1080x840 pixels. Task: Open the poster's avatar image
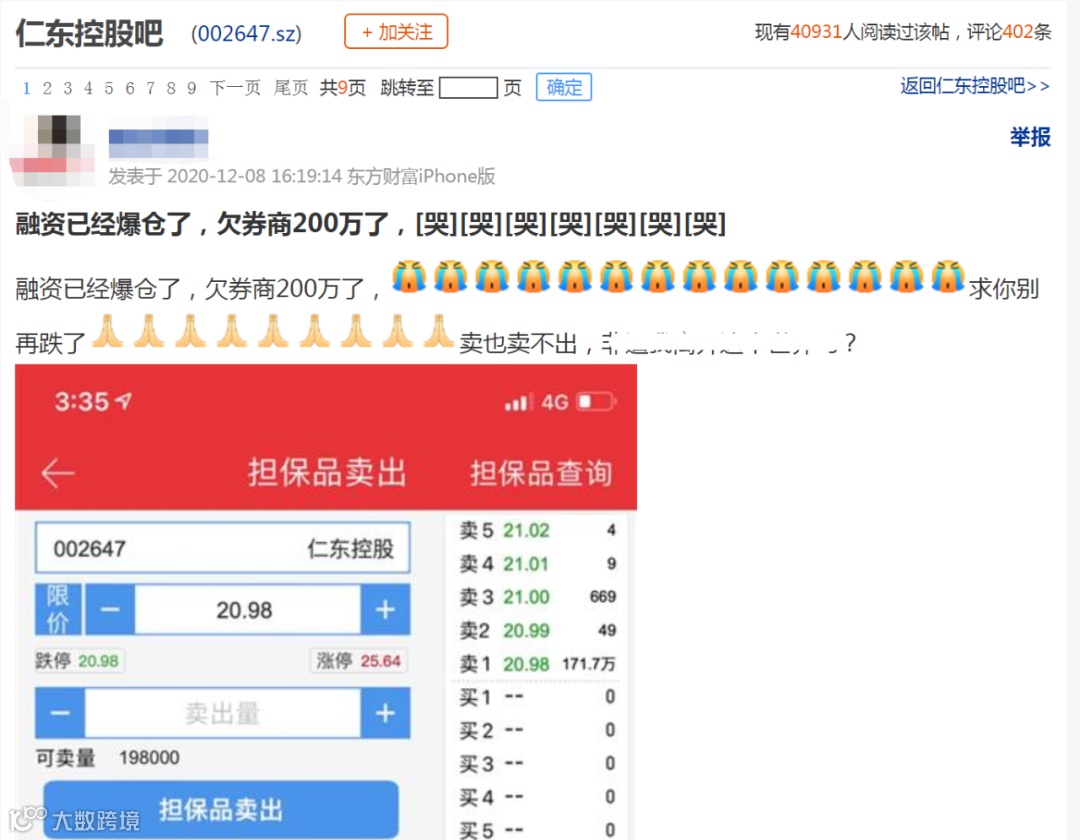[52, 150]
